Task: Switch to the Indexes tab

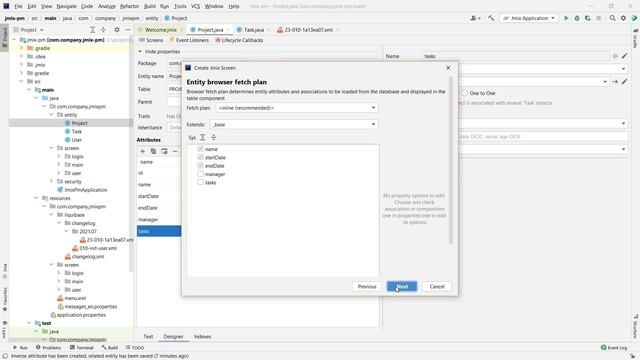Action: [202, 337]
